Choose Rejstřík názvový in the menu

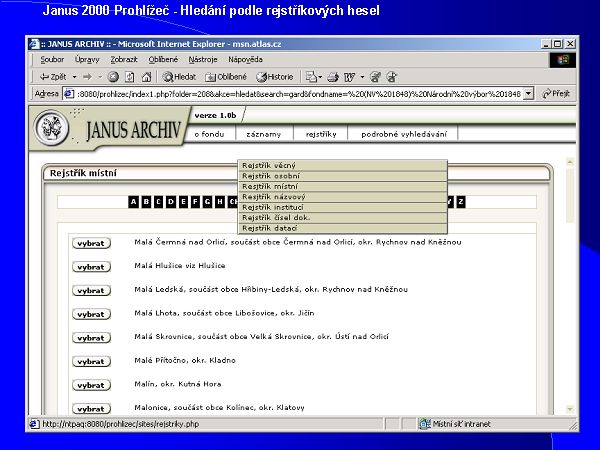point(342,197)
